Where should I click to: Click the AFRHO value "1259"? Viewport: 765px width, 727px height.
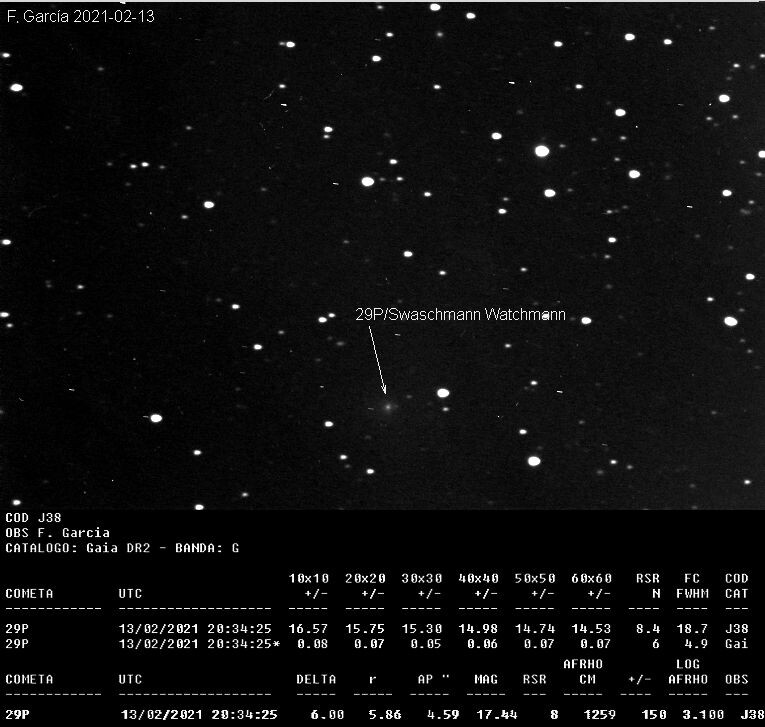click(600, 715)
